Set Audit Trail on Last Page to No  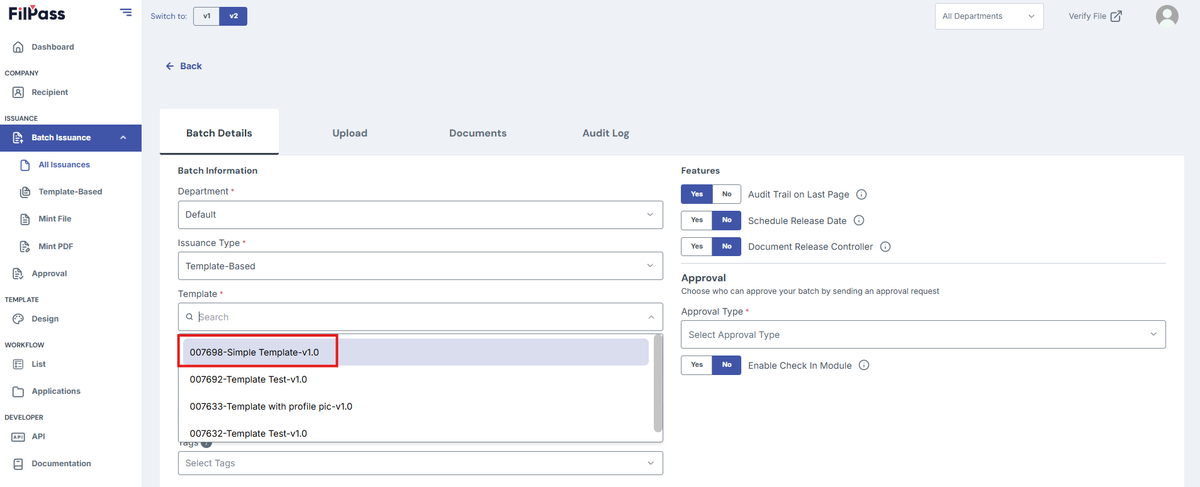coord(726,194)
